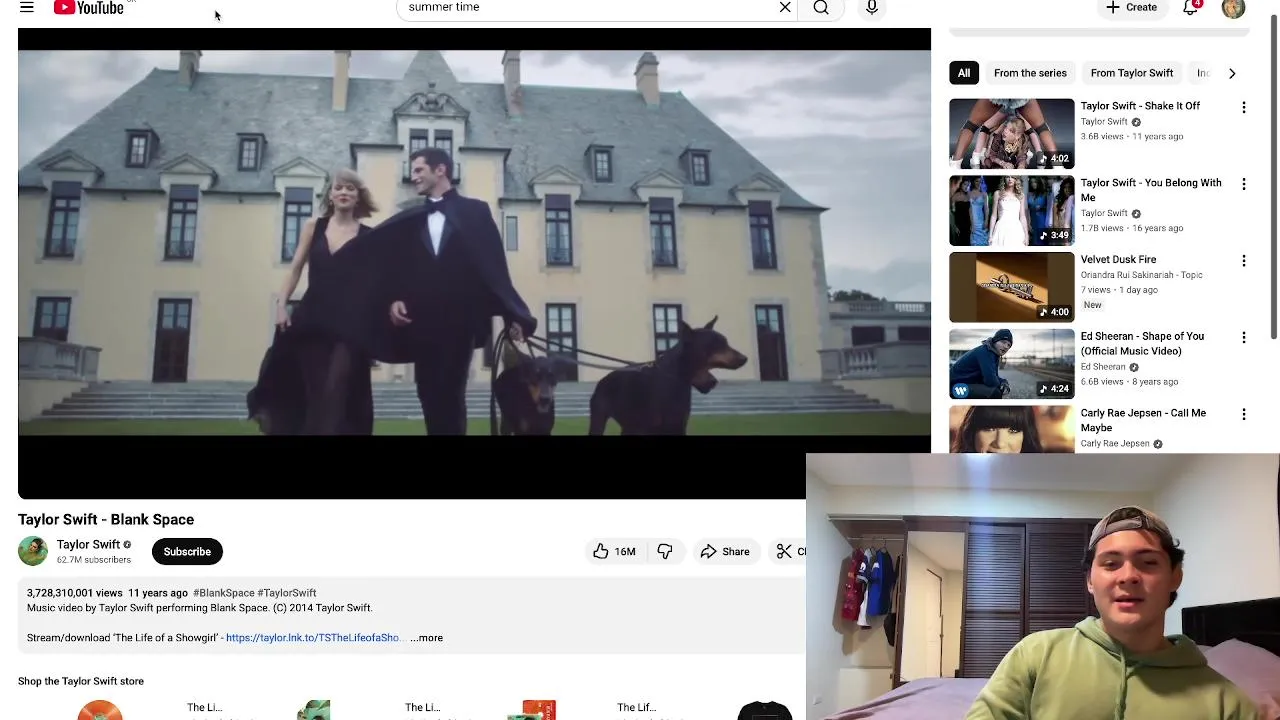Open options menu for Shake It Off
Image resolution: width=1280 pixels, height=720 pixels.
(x=1244, y=107)
